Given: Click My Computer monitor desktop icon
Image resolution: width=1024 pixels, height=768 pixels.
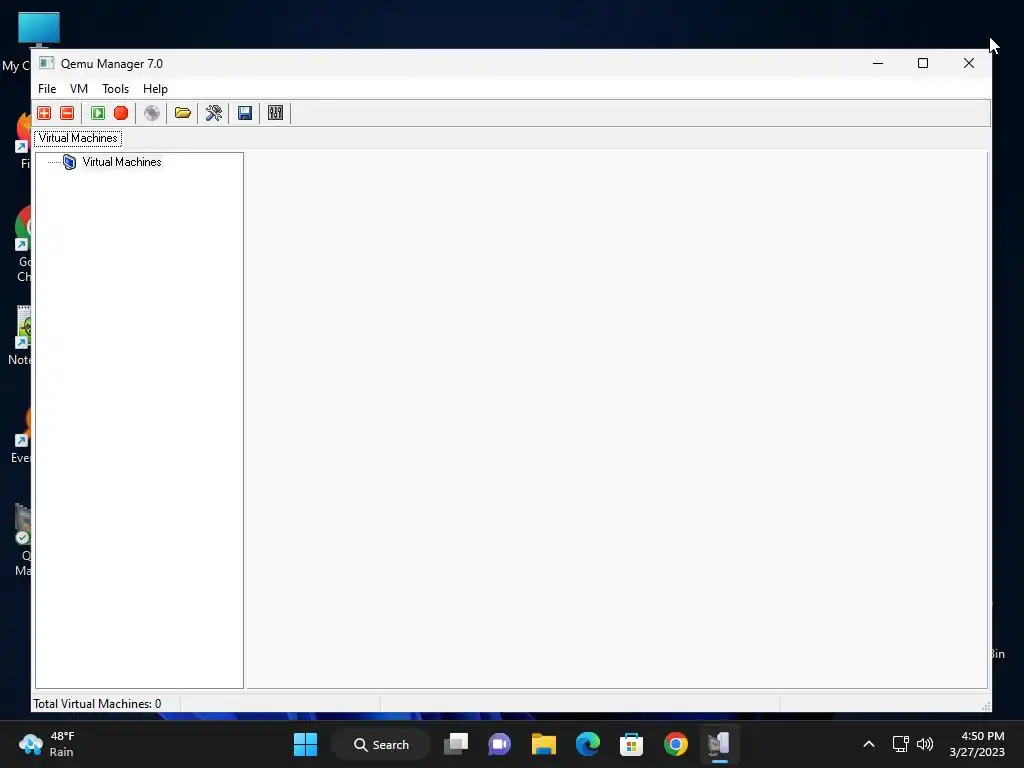Looking at the screenshot, I should (39, 30).
